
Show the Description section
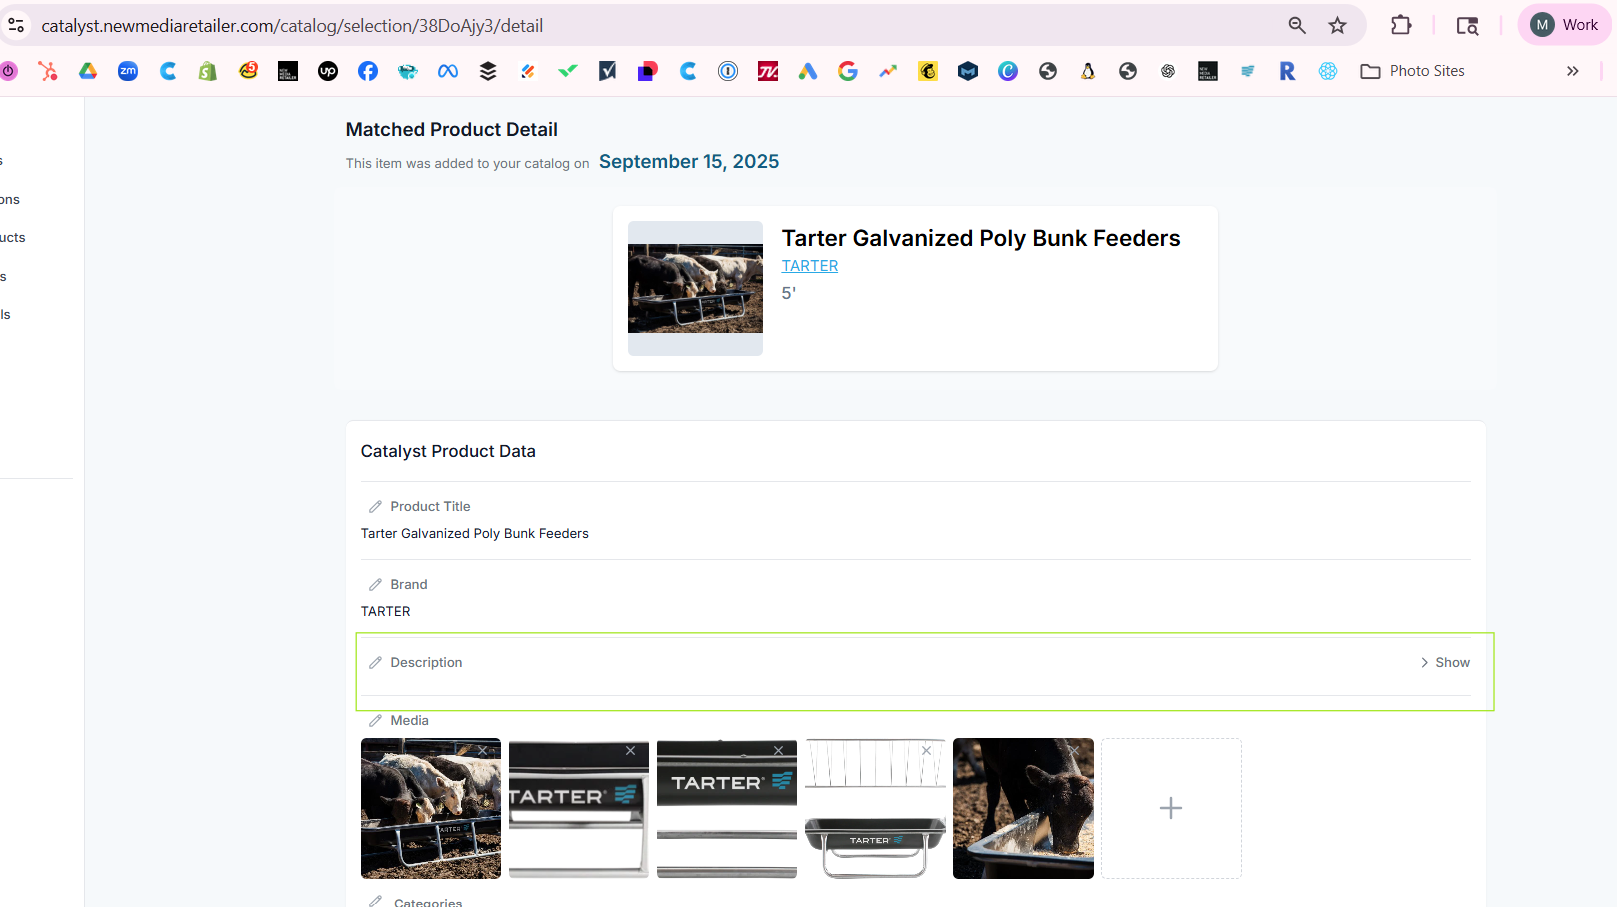pyautogui.click(x=1445, y=663)
